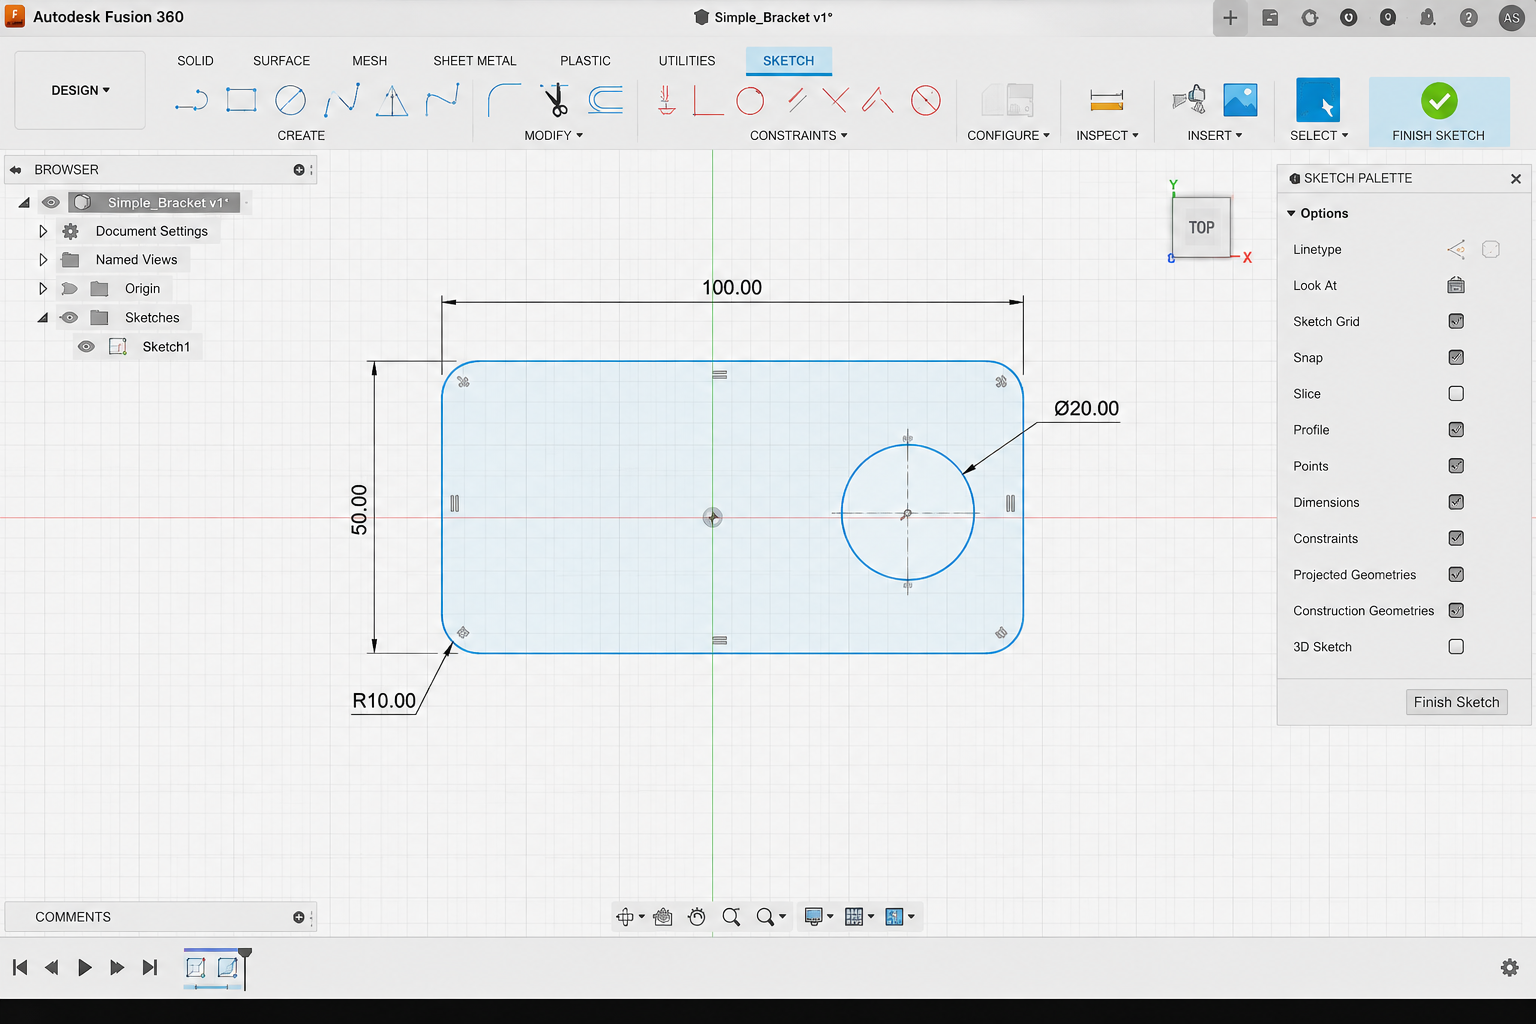Open the help question mark icon

point(1468,17)
